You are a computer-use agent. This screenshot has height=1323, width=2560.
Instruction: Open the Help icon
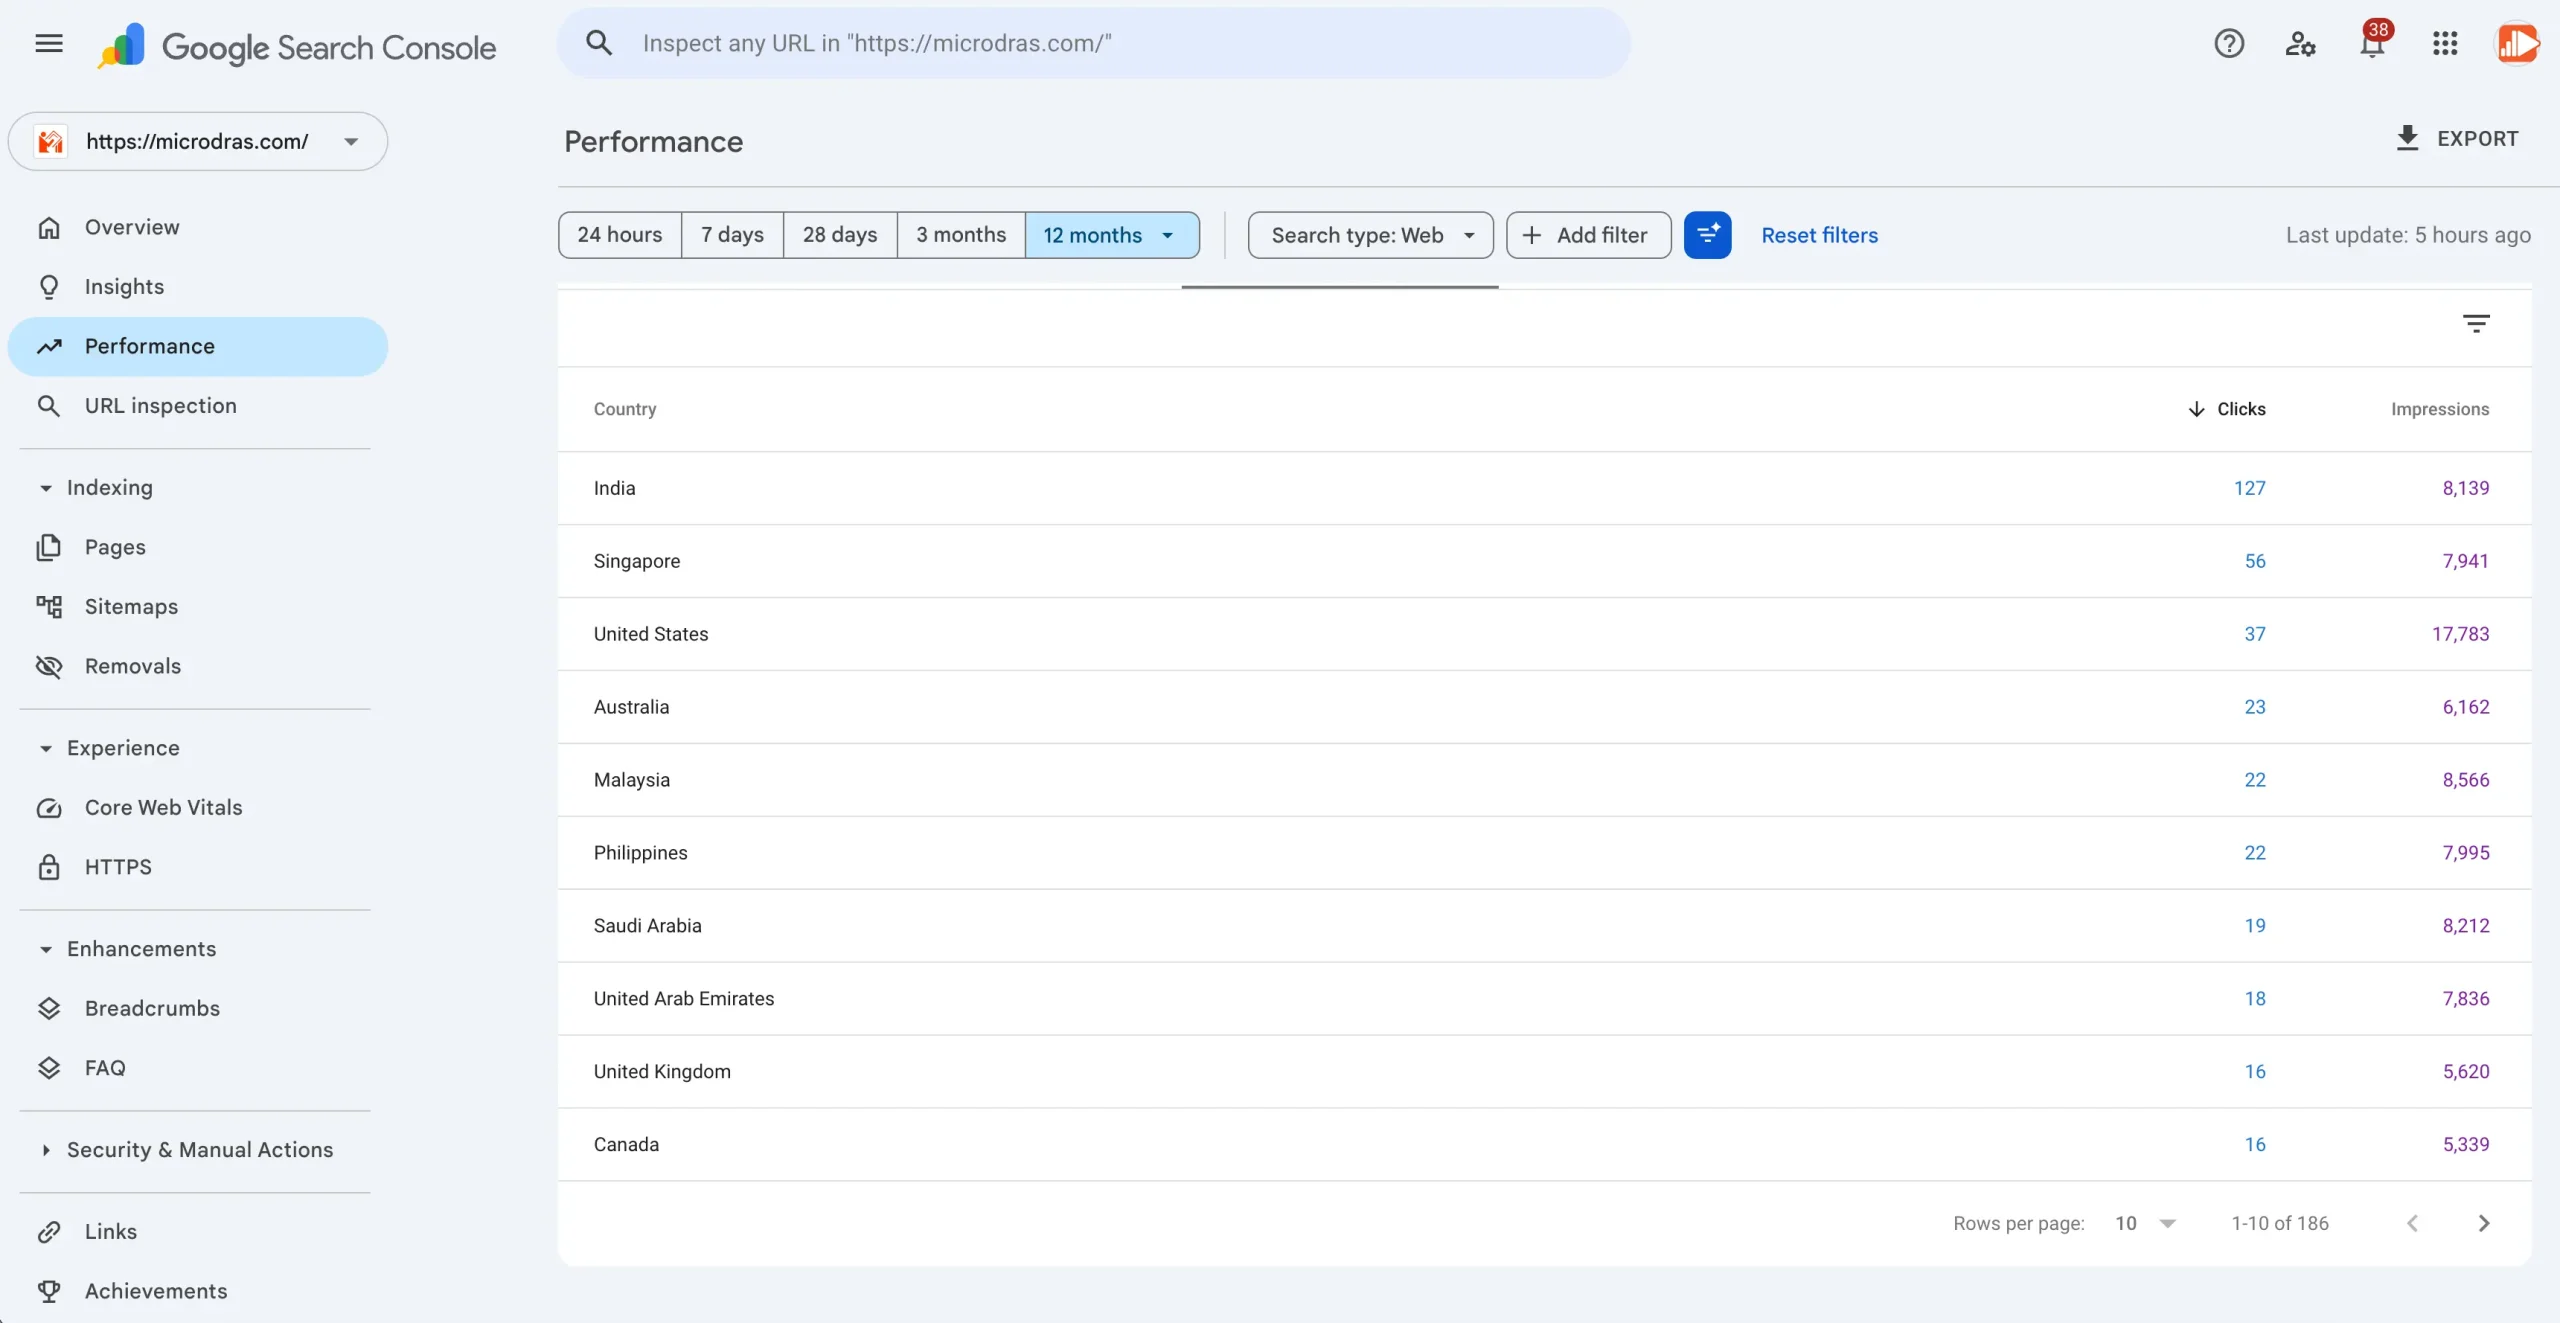tap(2229, 43)
